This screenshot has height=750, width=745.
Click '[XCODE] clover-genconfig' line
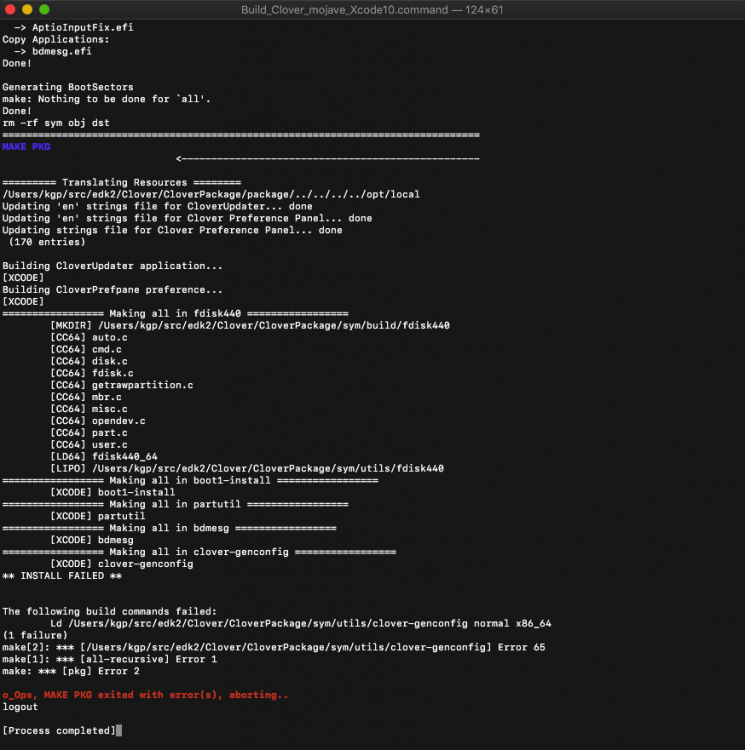[x=122, y=564]
